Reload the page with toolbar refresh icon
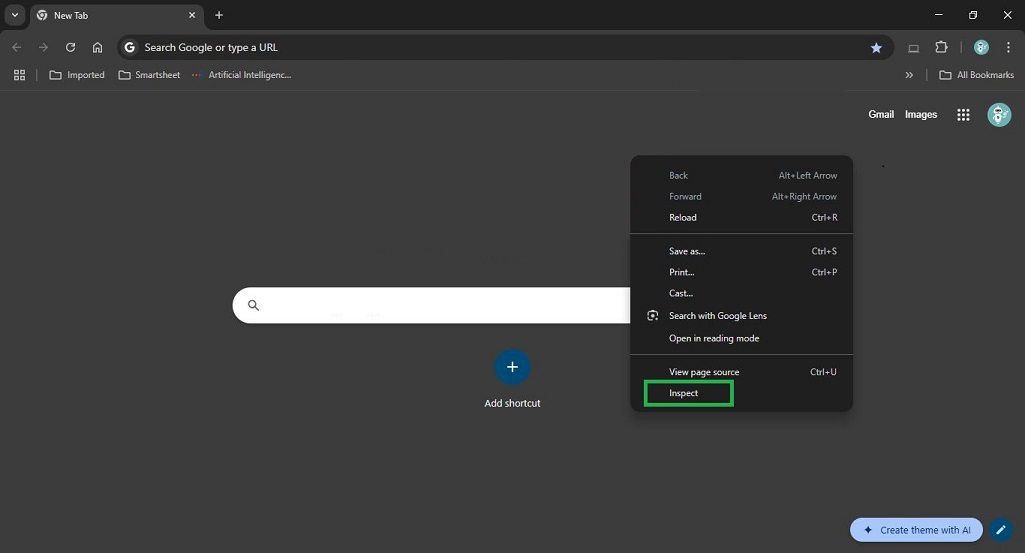 click(x=71, y=47)
